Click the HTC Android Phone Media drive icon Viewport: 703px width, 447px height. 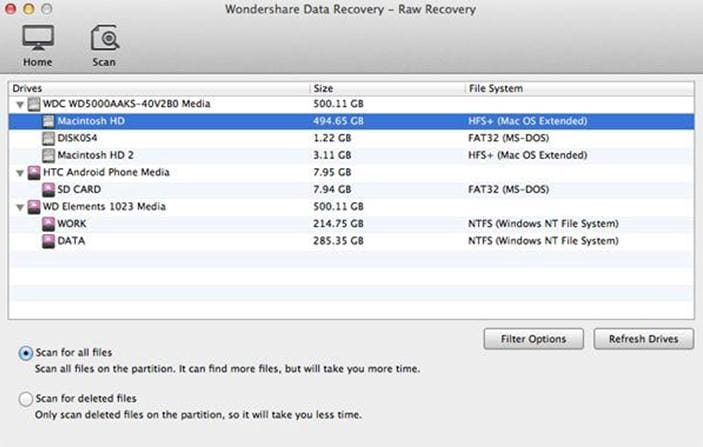31,172
